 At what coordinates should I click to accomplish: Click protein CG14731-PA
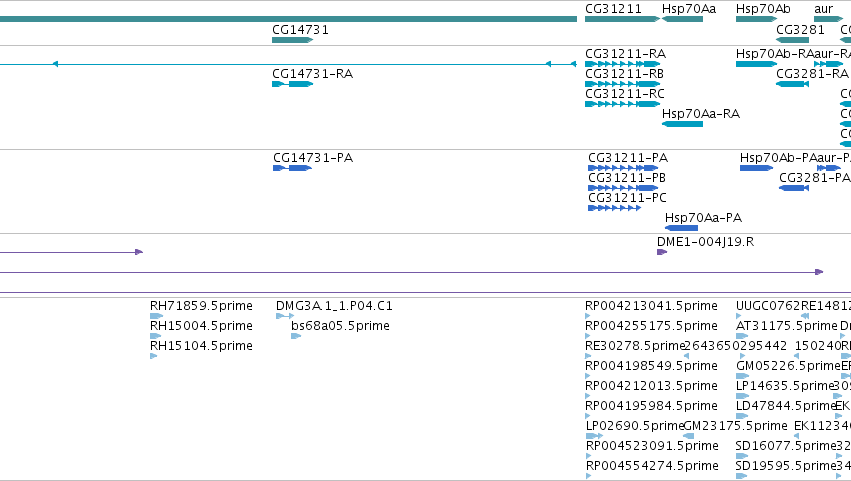pyautogui.click(x=293, y=168)
